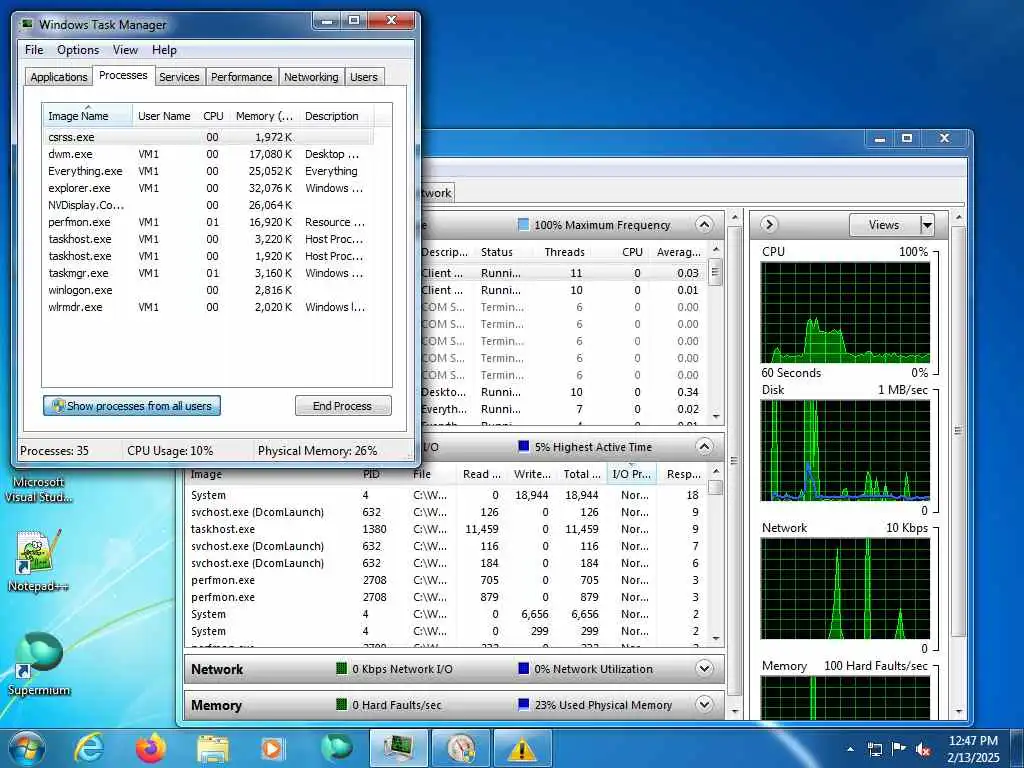1024x768 pixels.
Task: Click the disk table scrollbar up arrow
Action: click(716, 472)
